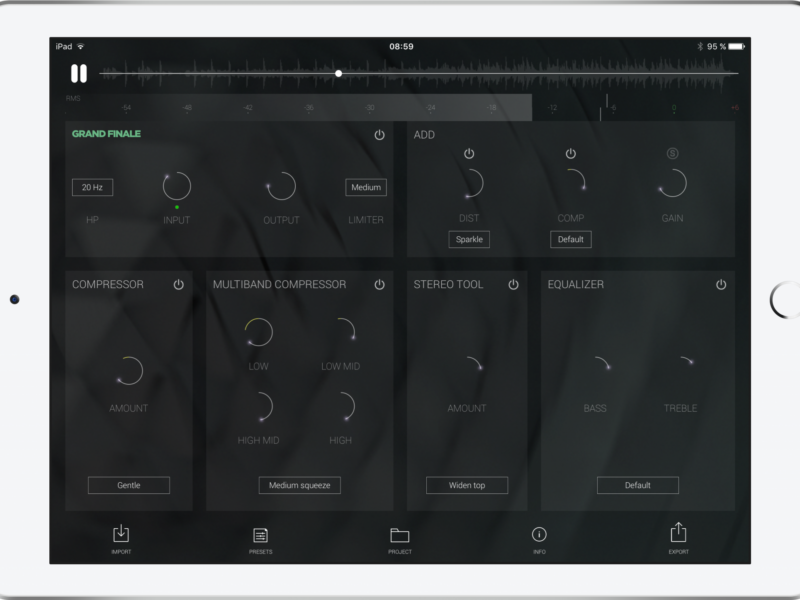Screen dimensions: 800x600
Task: Open the Info icon
Action: click(x=539, y=534)
